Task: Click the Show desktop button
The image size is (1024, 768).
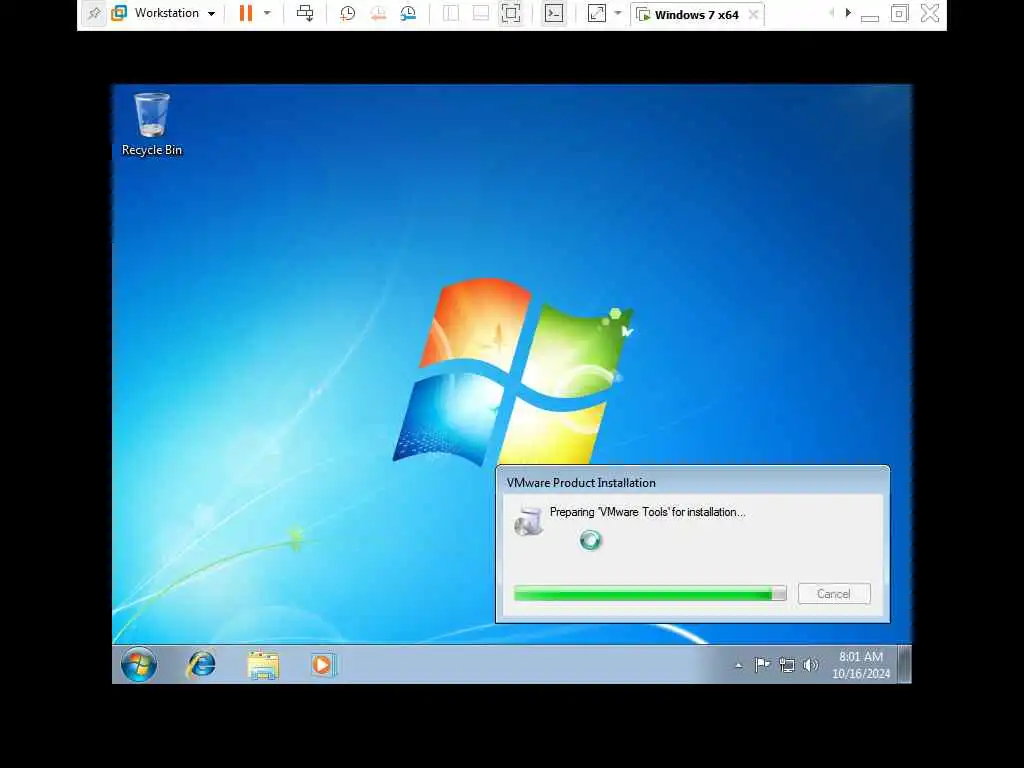Action: coord(904,664)
